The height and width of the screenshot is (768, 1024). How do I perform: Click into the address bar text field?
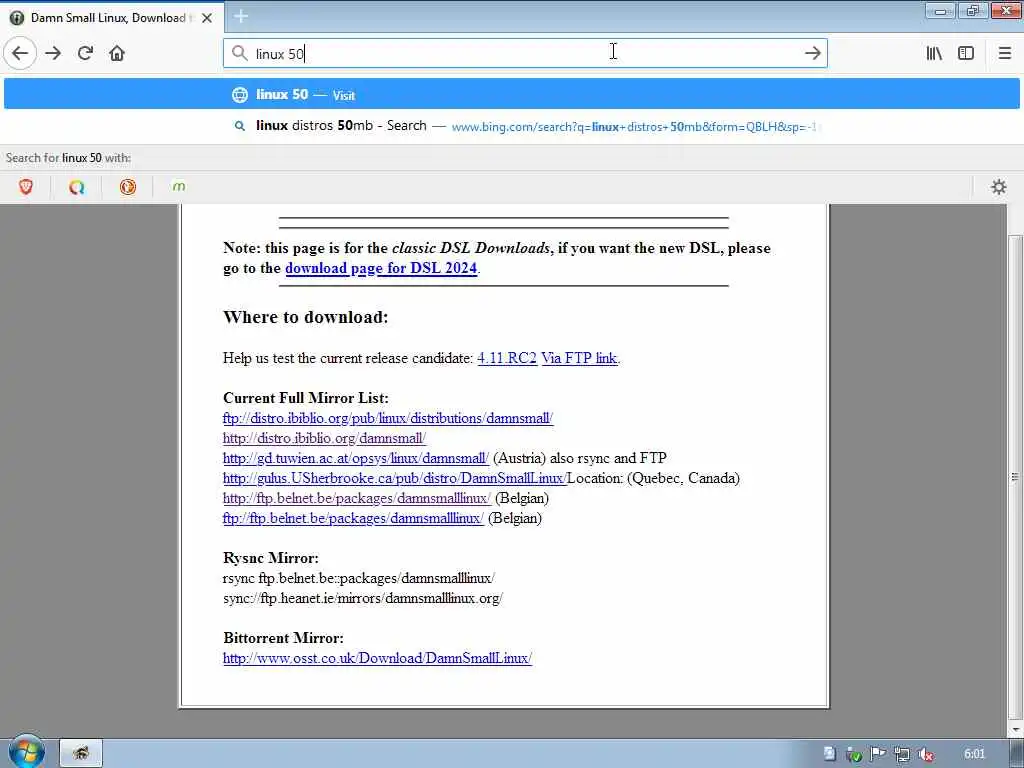click(x=525, y=53)
